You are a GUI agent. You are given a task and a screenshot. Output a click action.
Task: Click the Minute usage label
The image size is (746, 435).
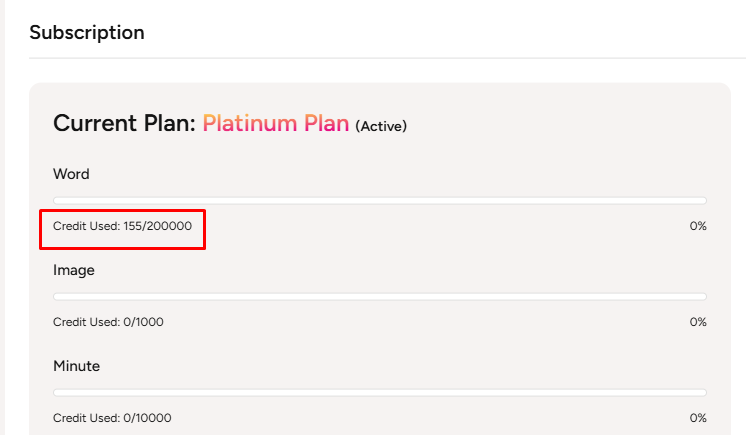[77, 366]
